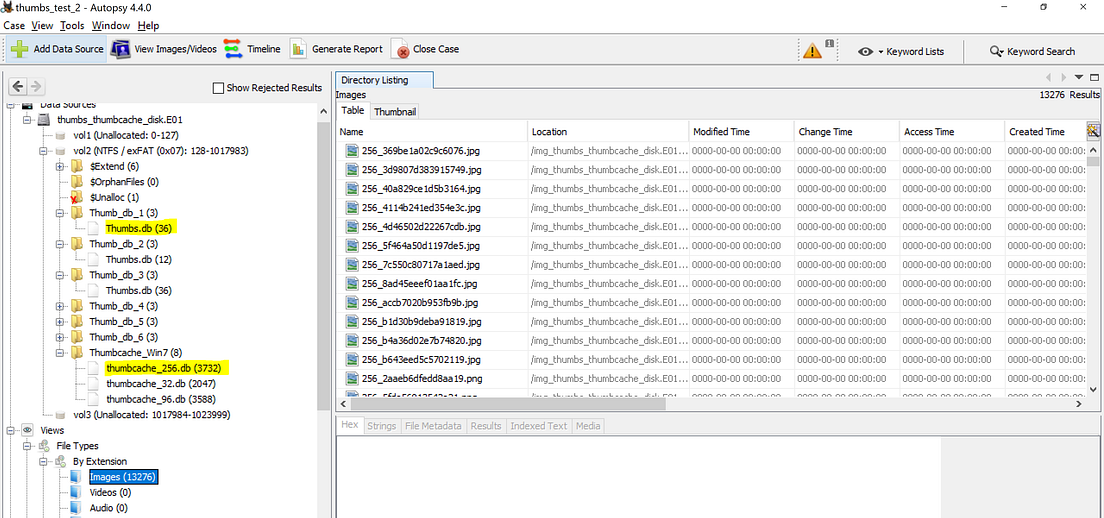Screen dimensions: 1104x518
Task: Click the image icon of 256_b1d30b9deba91819.jpg
Action: (x=351, y=322)
